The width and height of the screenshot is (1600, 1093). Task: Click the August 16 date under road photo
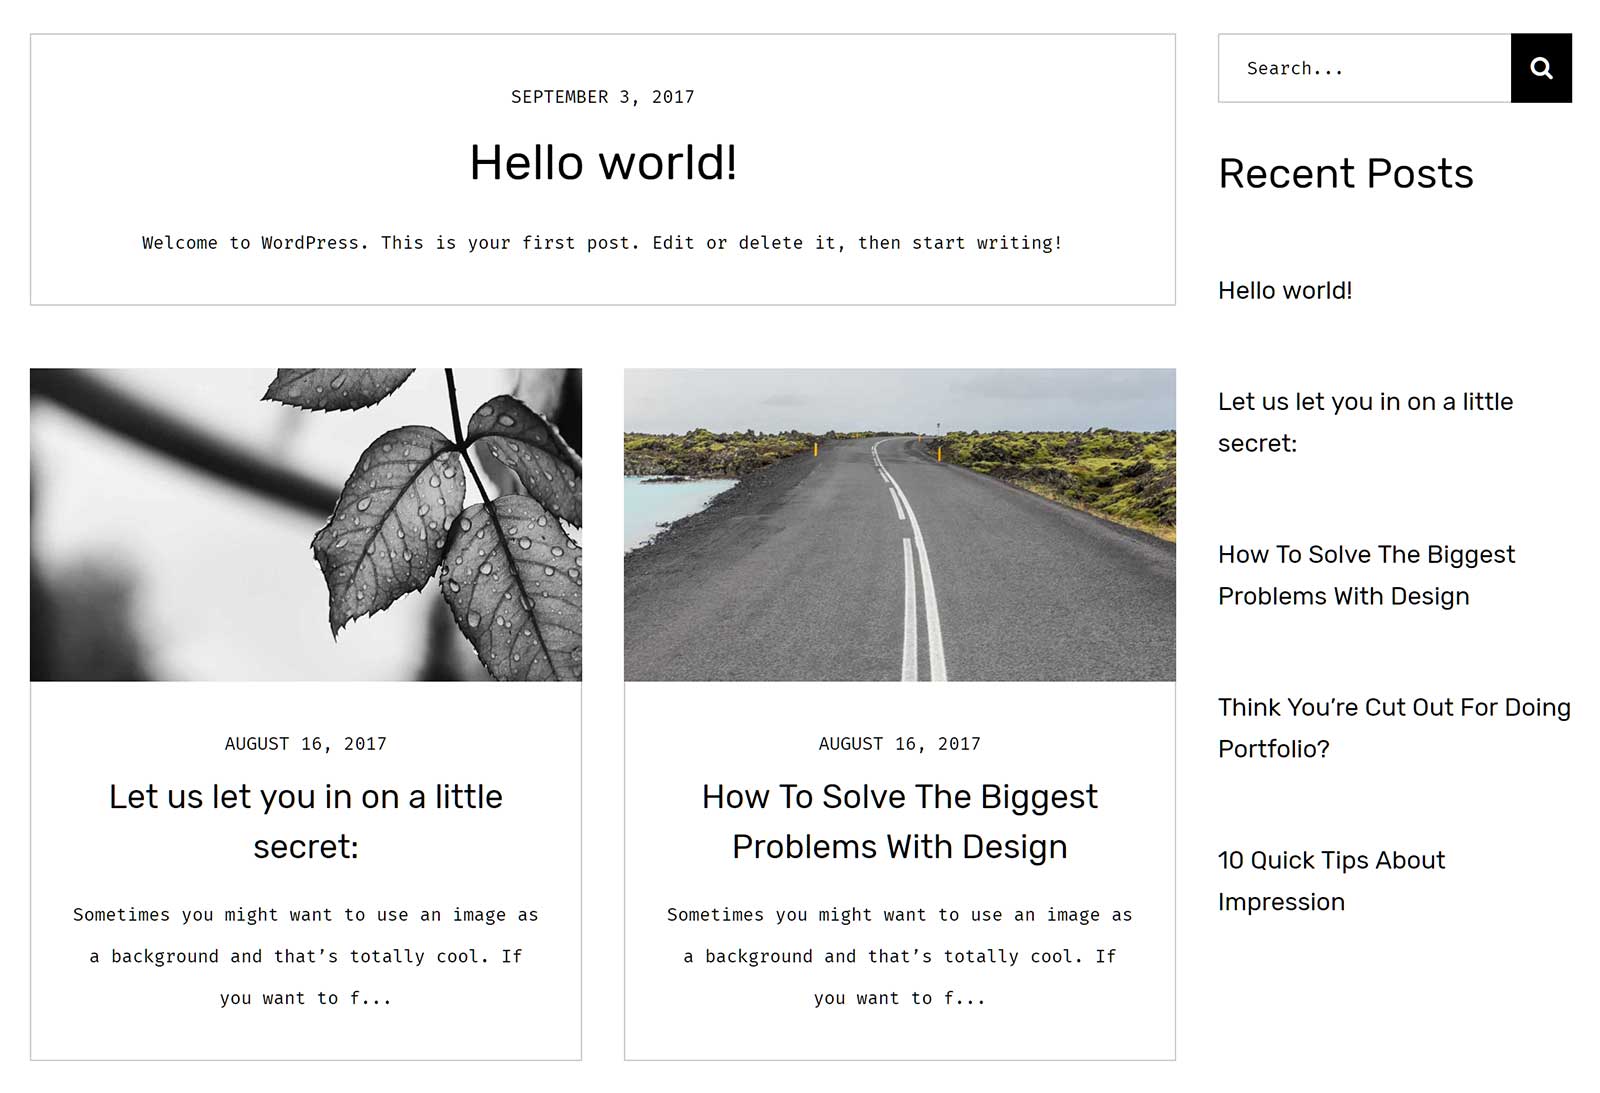click(x=900, y=744)
